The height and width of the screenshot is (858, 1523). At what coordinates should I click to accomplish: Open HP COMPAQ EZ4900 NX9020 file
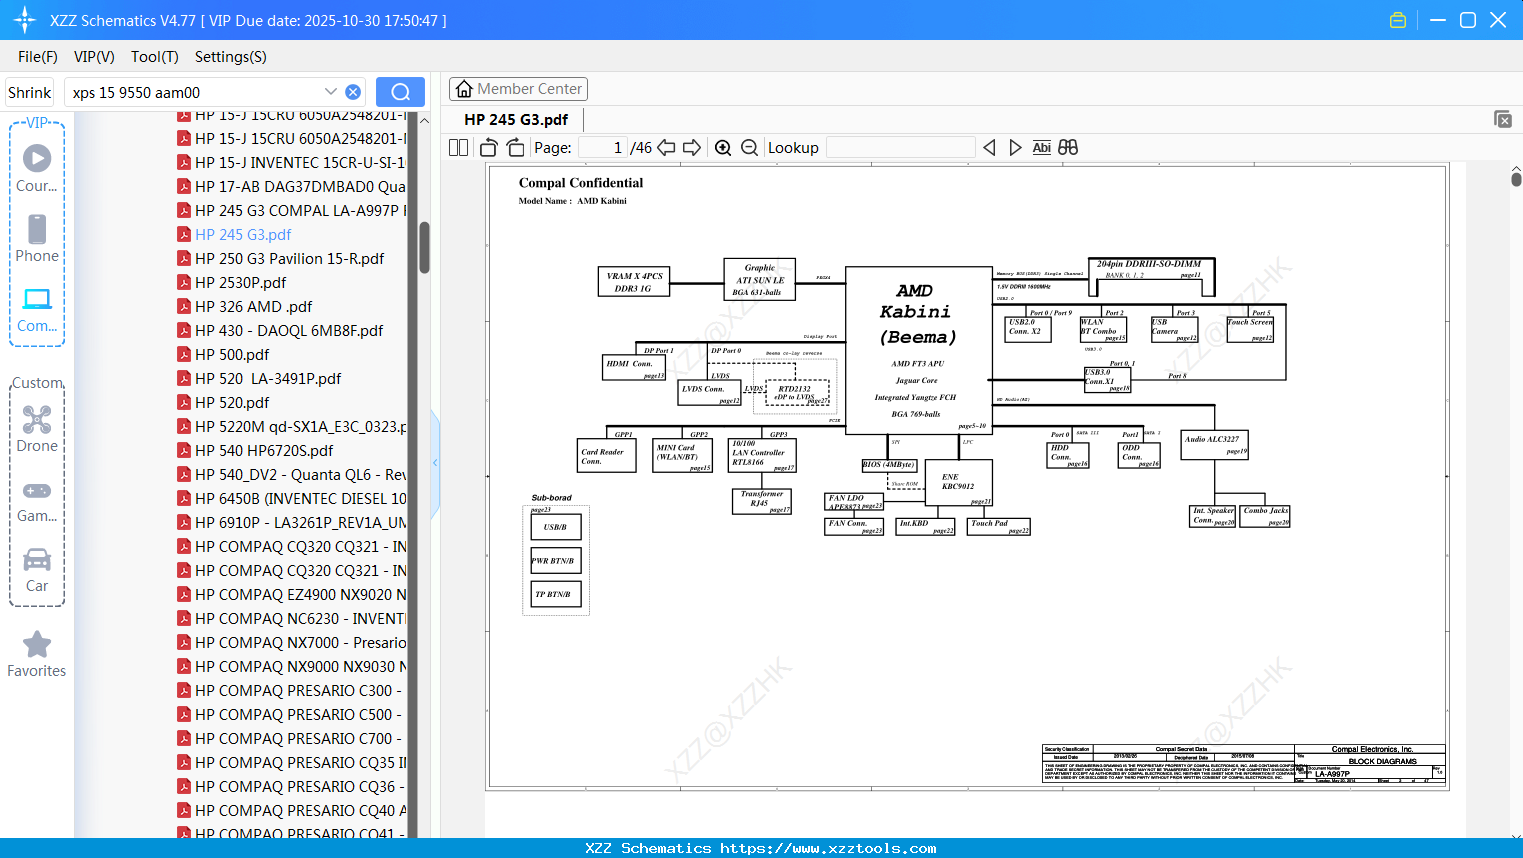292,594
